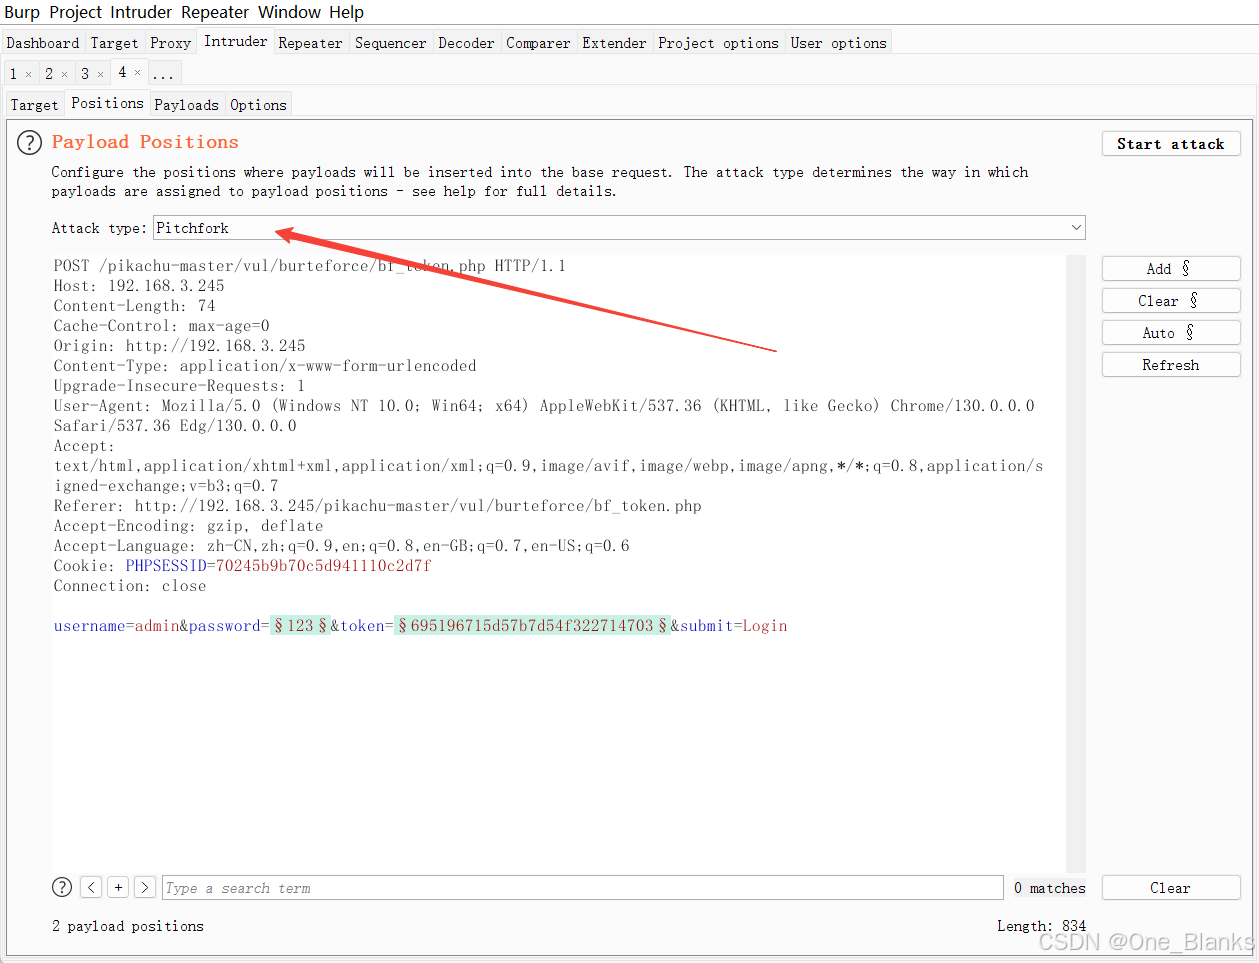Click the Host: 192.168.3.245 header

point(139,285)
